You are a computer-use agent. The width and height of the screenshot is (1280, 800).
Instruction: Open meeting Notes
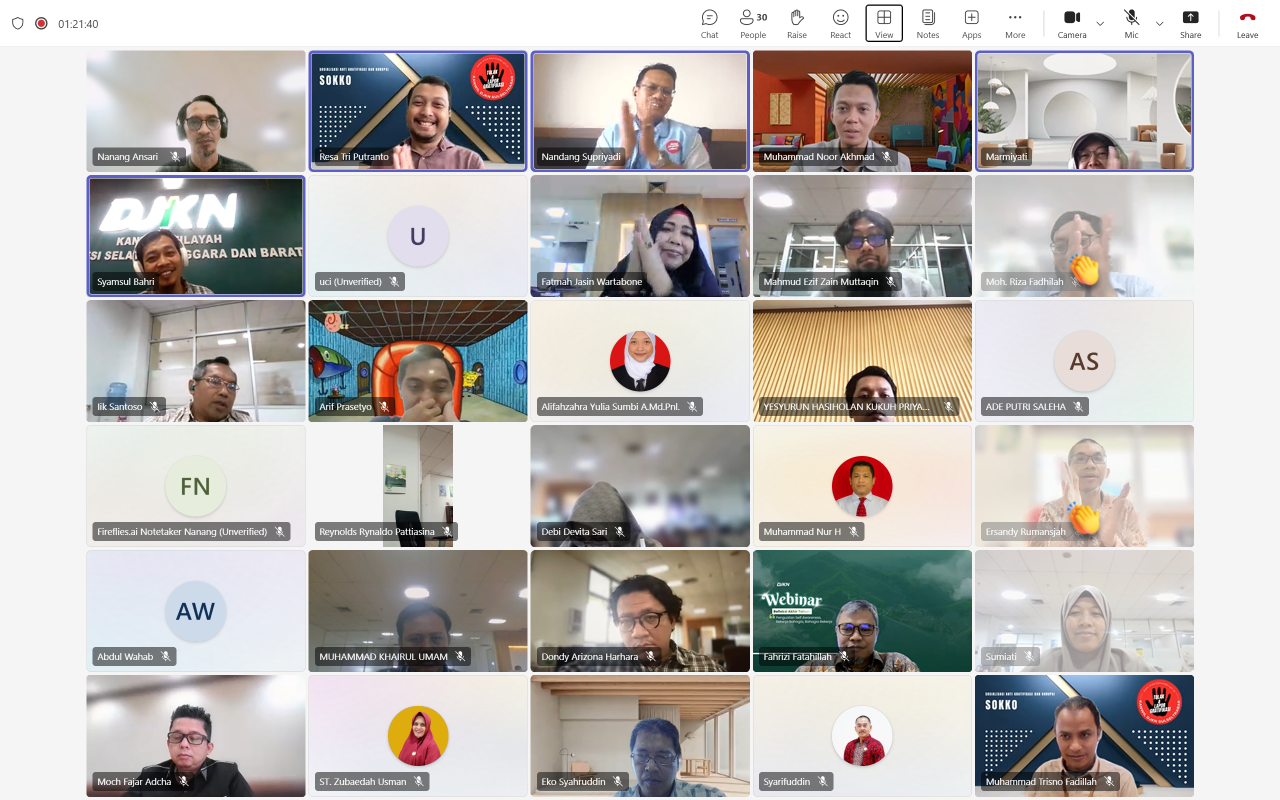928,23
